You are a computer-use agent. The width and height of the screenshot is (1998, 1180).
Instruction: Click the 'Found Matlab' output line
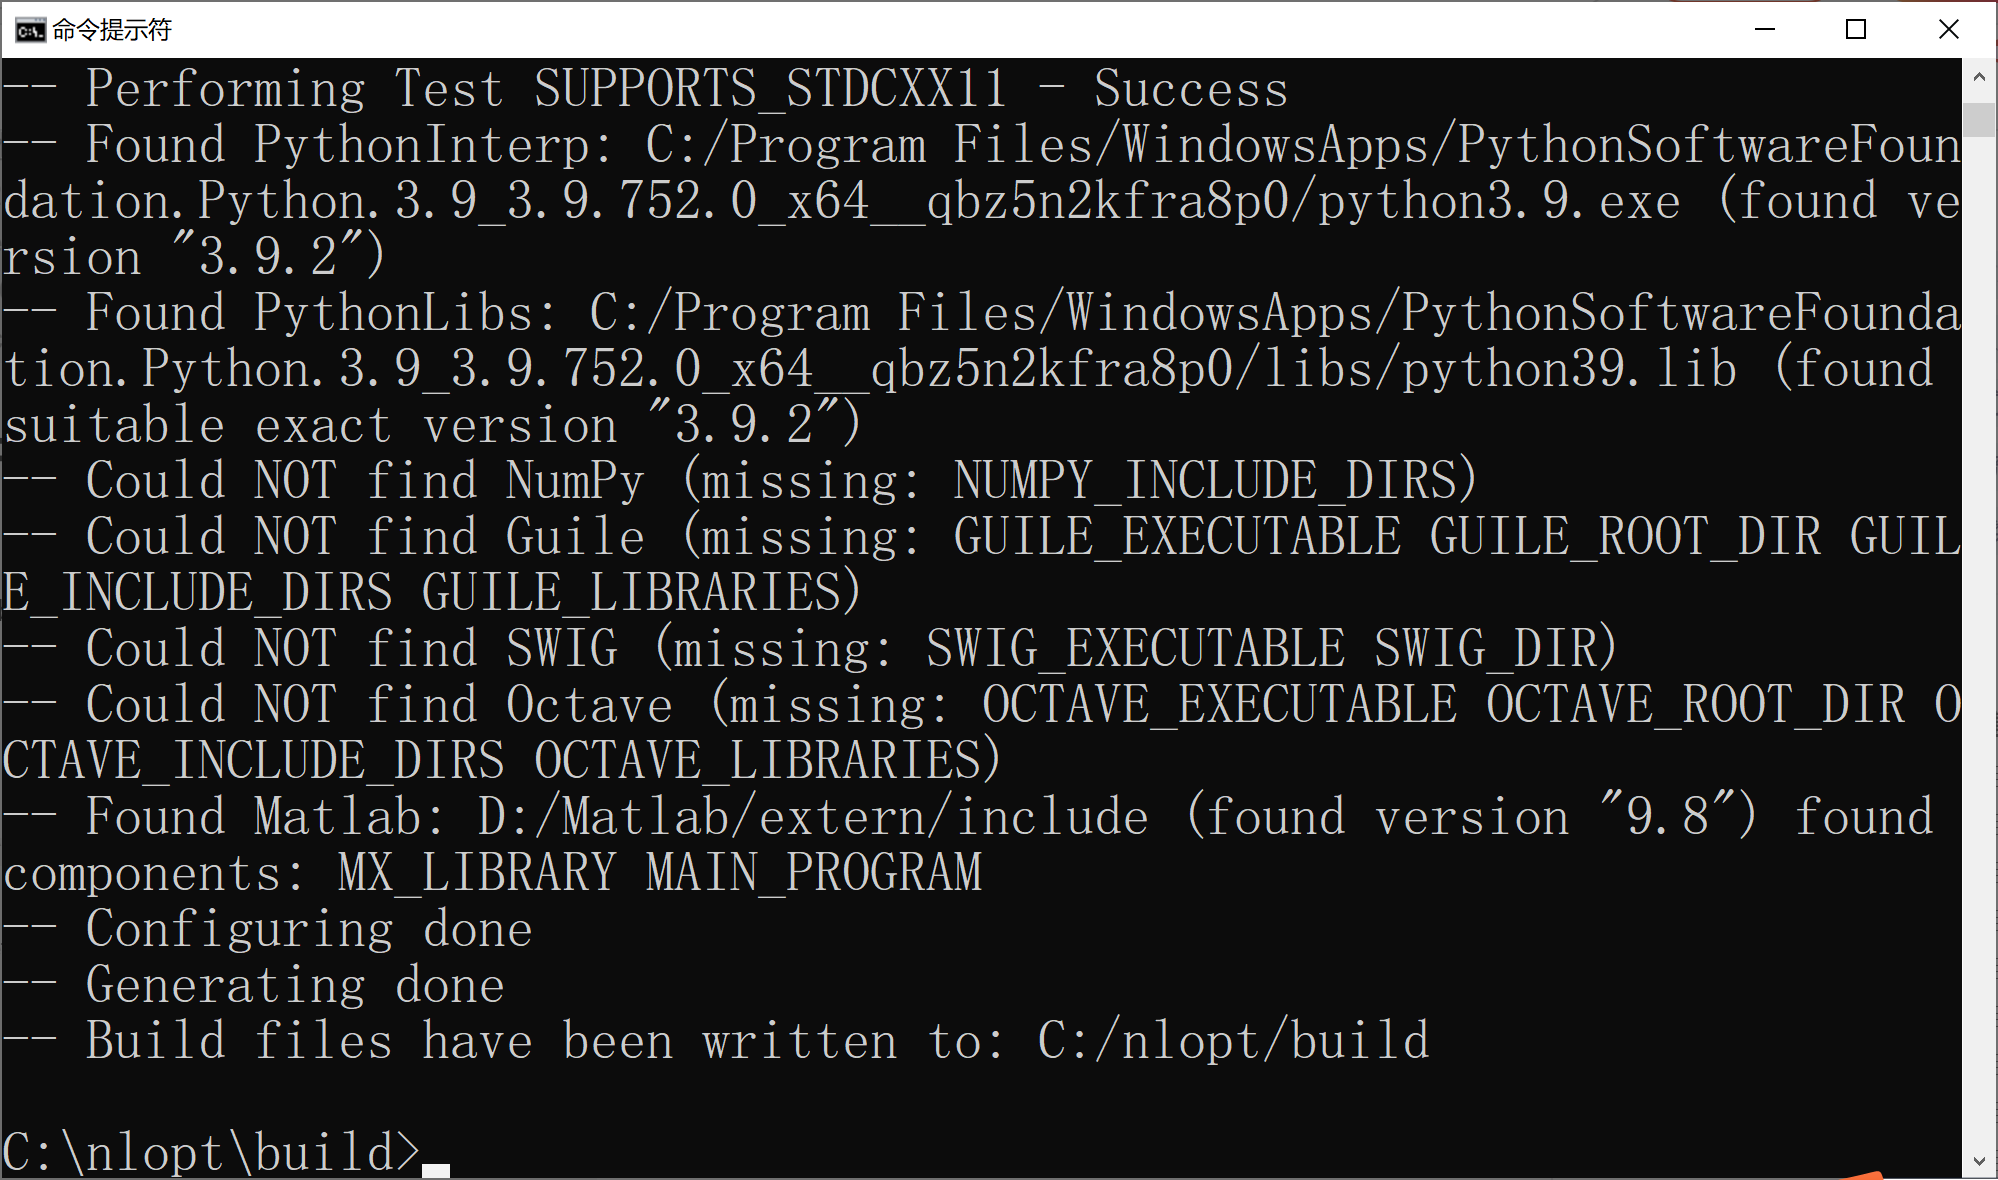[x=600, y=816]
